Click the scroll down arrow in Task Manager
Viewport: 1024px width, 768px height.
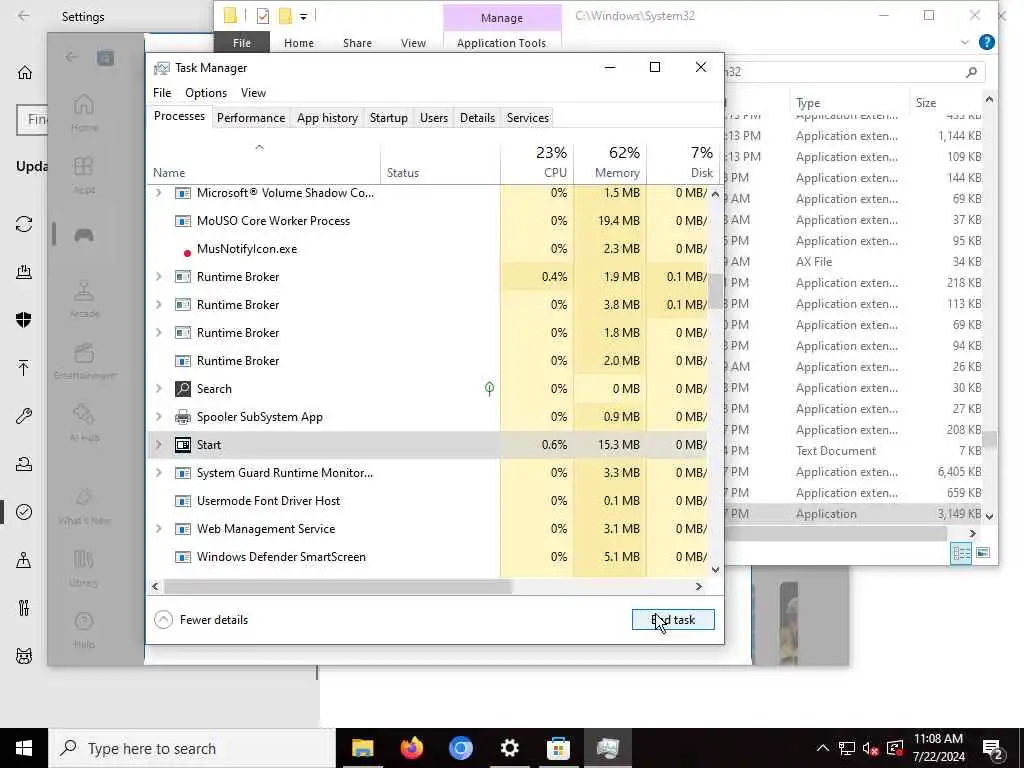pos(715,569)
